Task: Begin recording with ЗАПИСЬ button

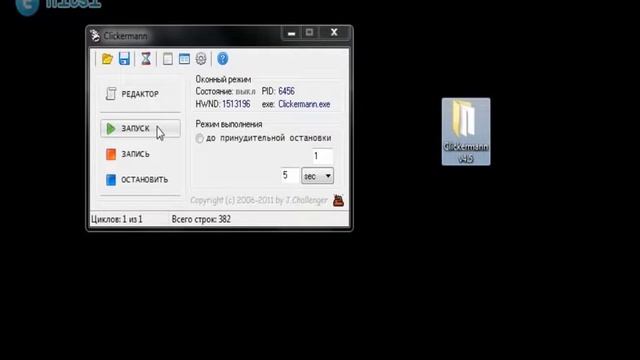Action: [140, 154]
